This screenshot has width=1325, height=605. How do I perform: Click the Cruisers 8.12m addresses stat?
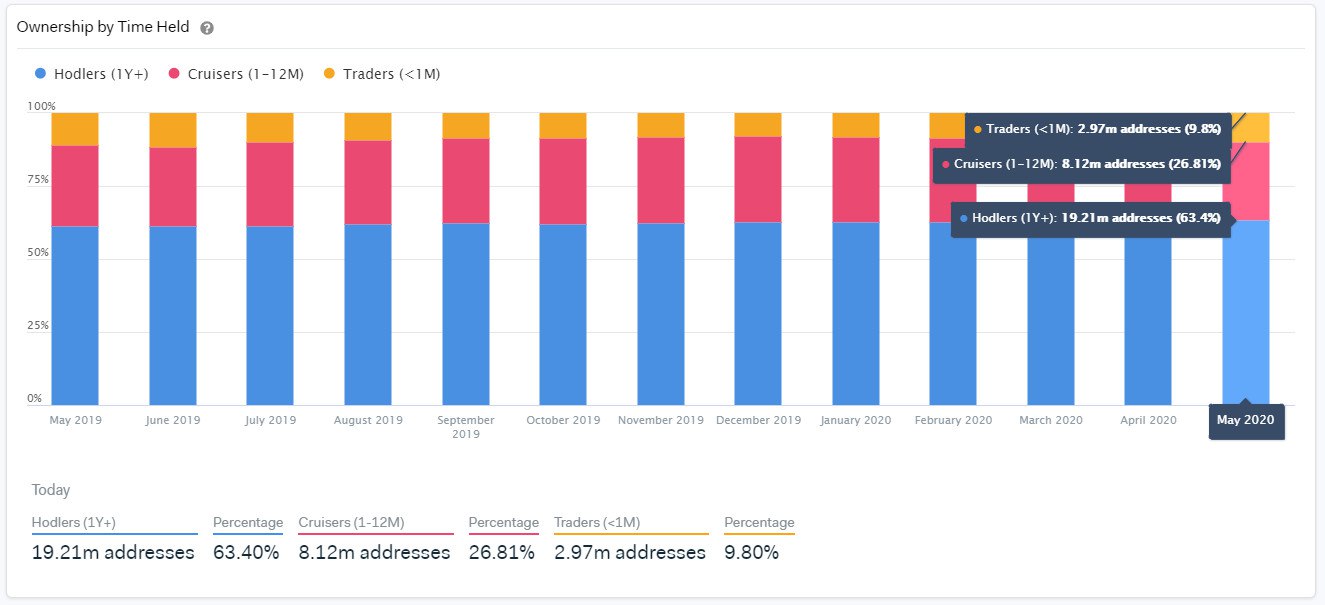(x=374, y=552)
